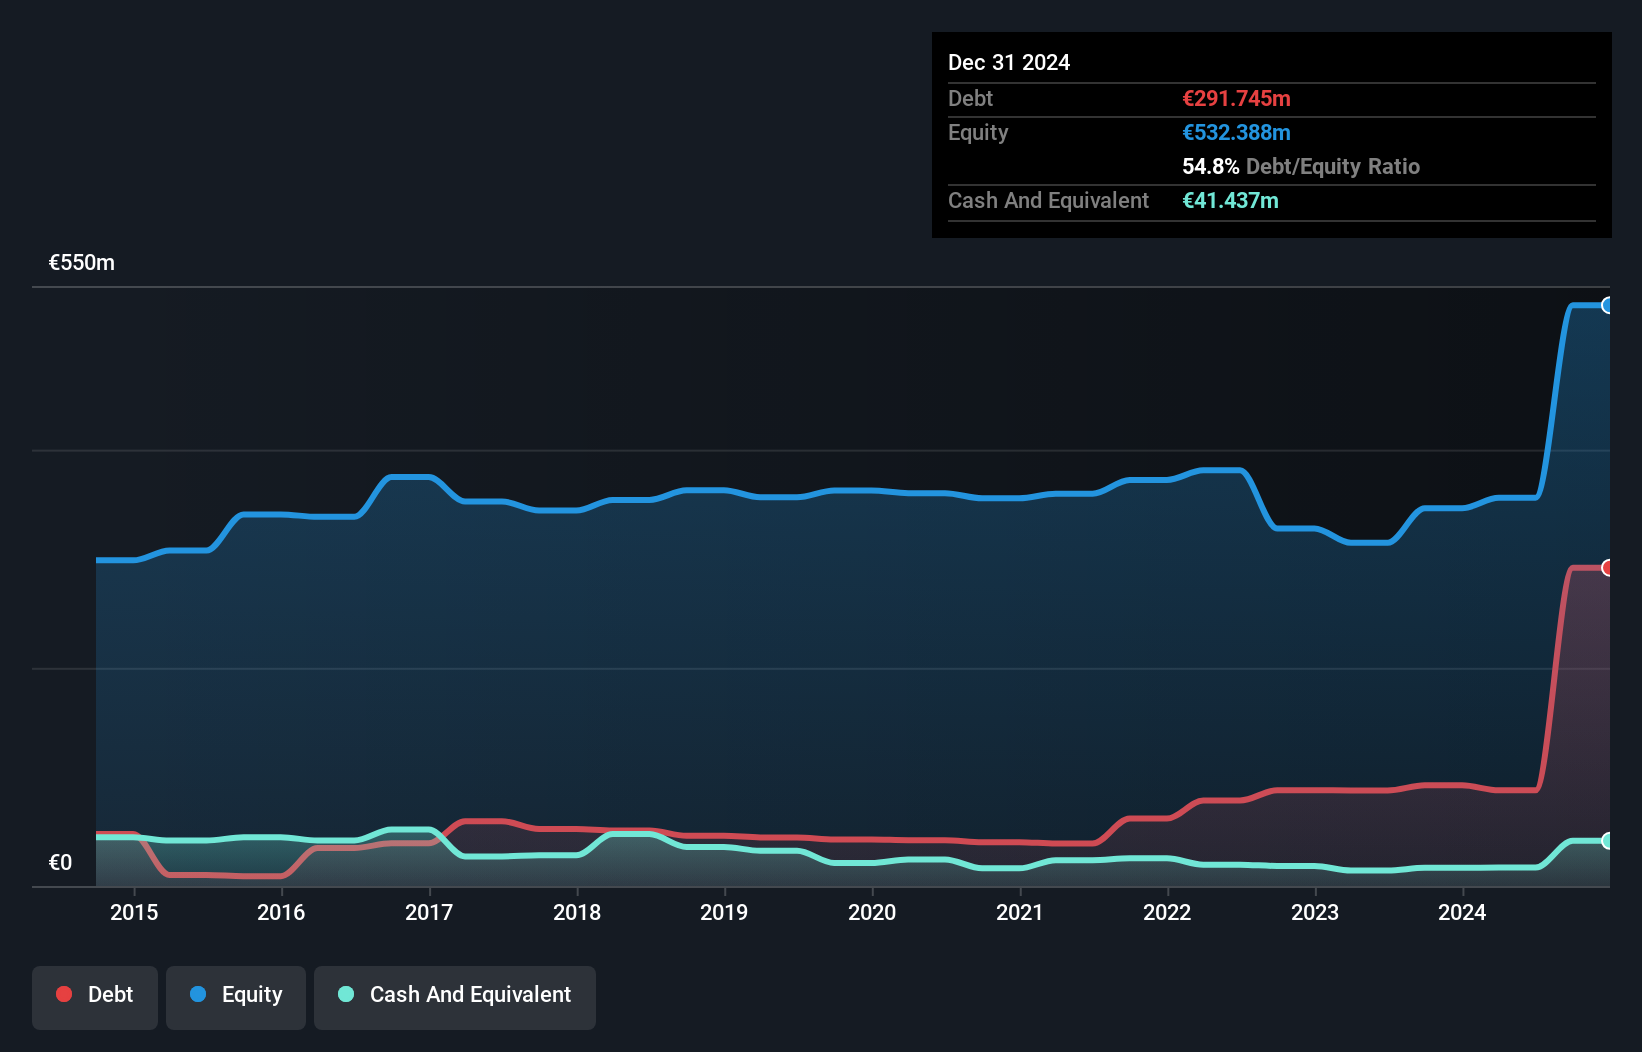
Task: Click the 2020 x-axis label
Action: click(x=872, y=912)
